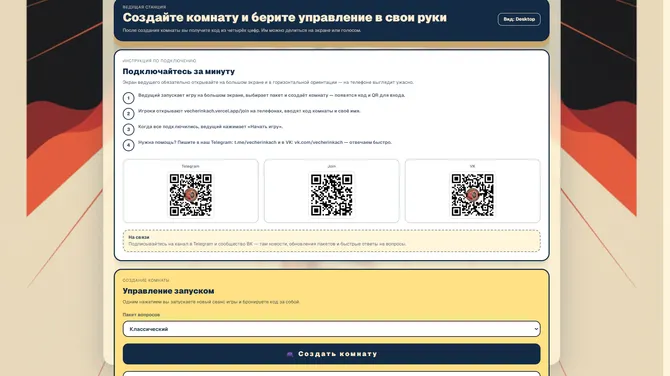Image resolution: width=670 pixels, height=376 pixels.
Task: Click the step 3 text about "Начать игру"
Action: point(211,127)
